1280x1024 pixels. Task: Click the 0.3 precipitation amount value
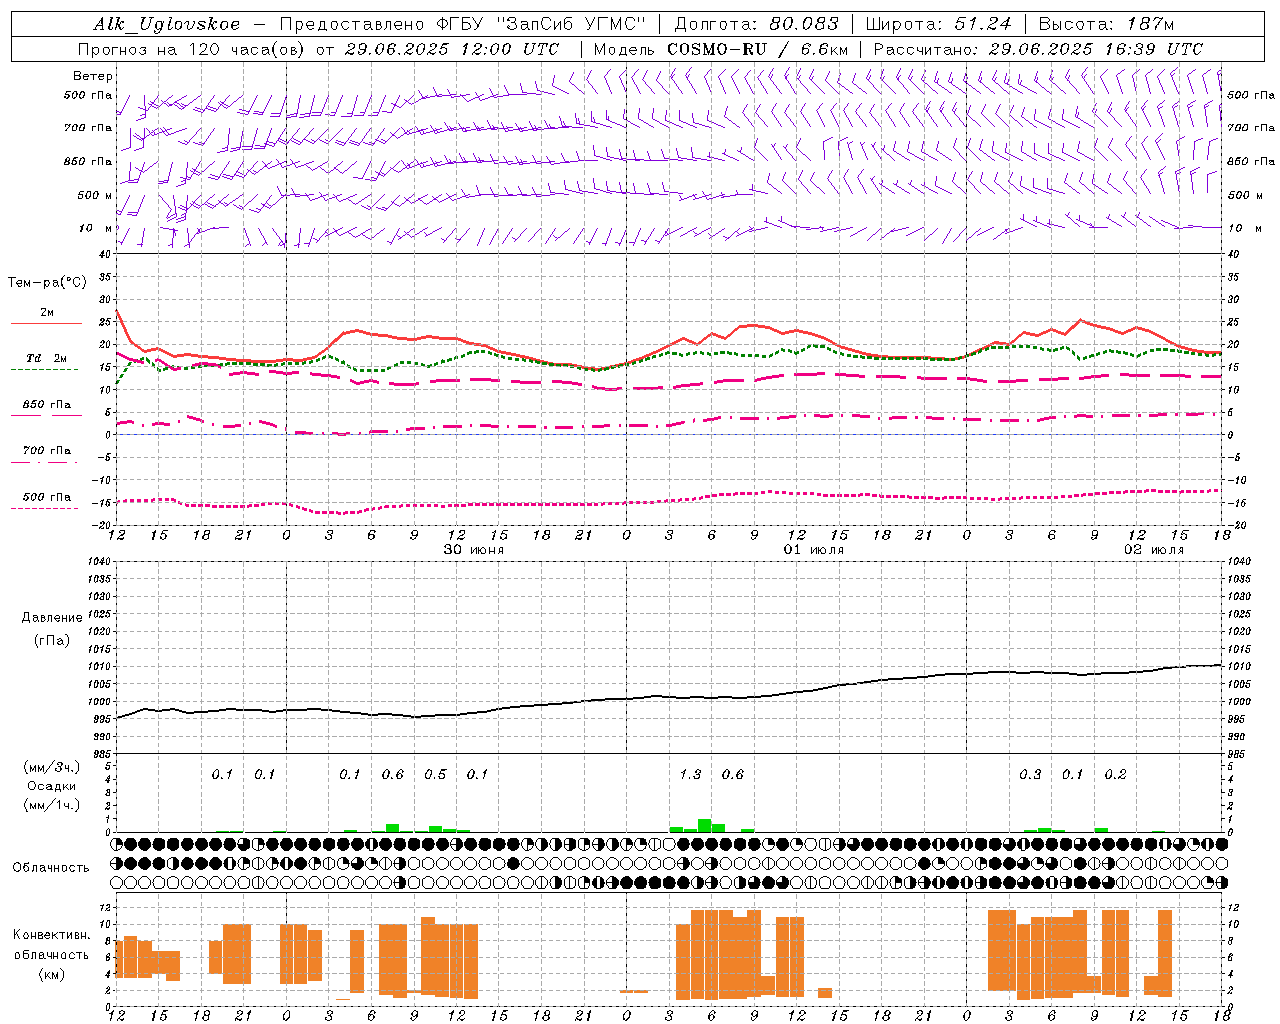tap(1030, 775)
